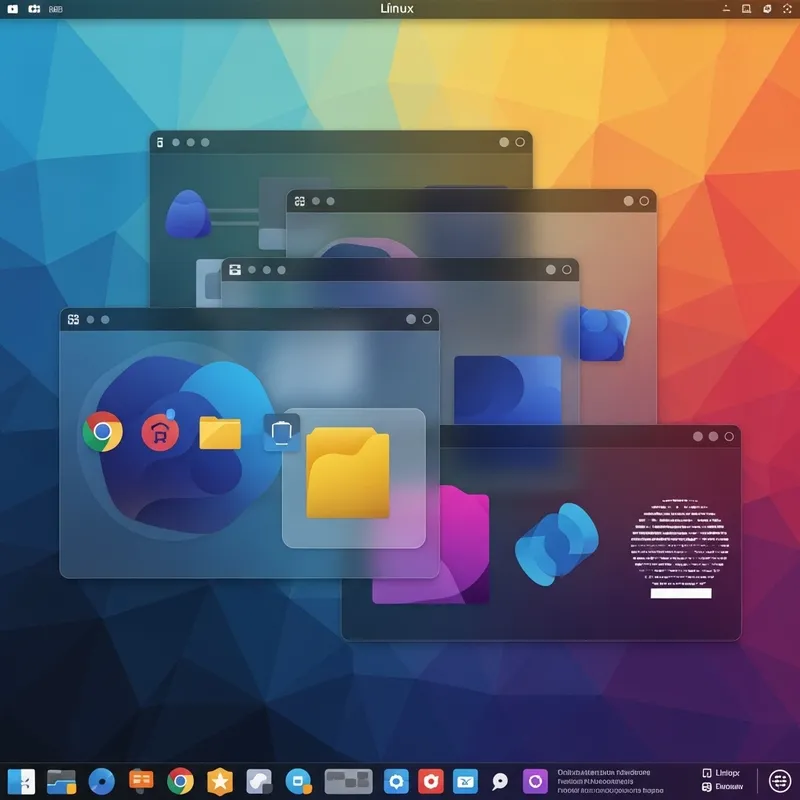This screenshot has width=800, height=800.
Task: Toggle the display icon in the top tray
Action: coord(746,9)
